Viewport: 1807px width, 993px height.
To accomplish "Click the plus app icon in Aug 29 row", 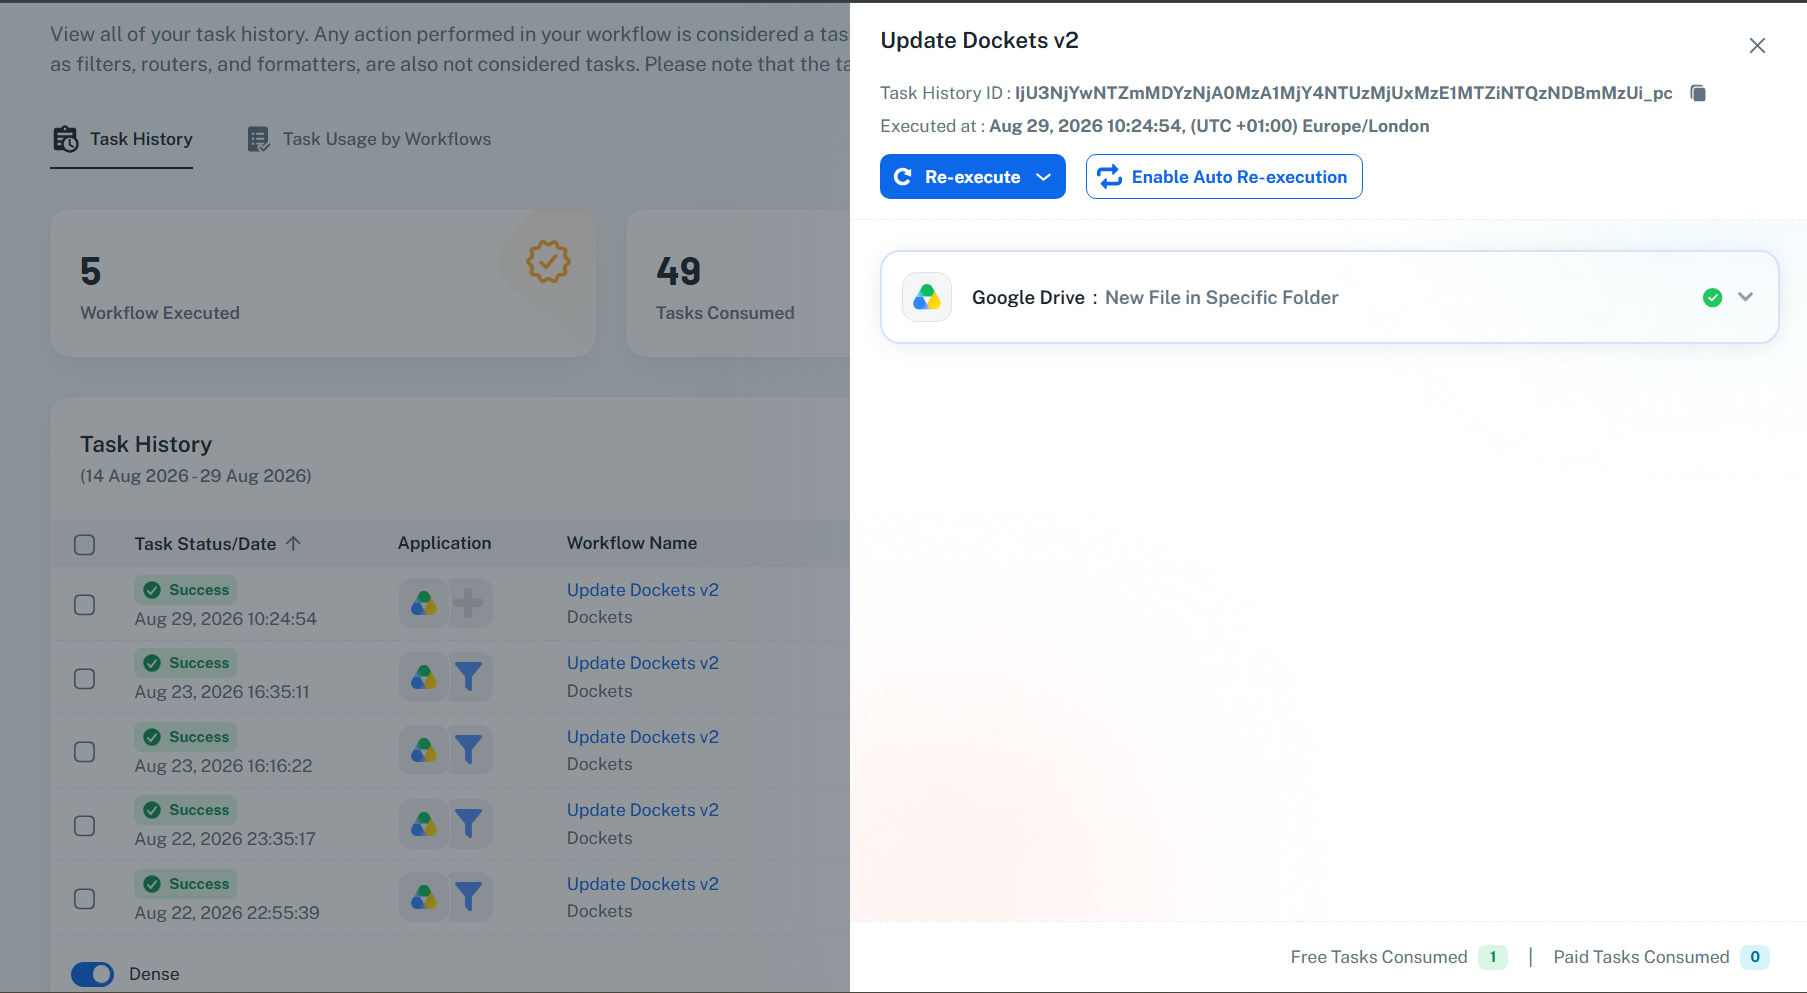I will pos(469,603).
